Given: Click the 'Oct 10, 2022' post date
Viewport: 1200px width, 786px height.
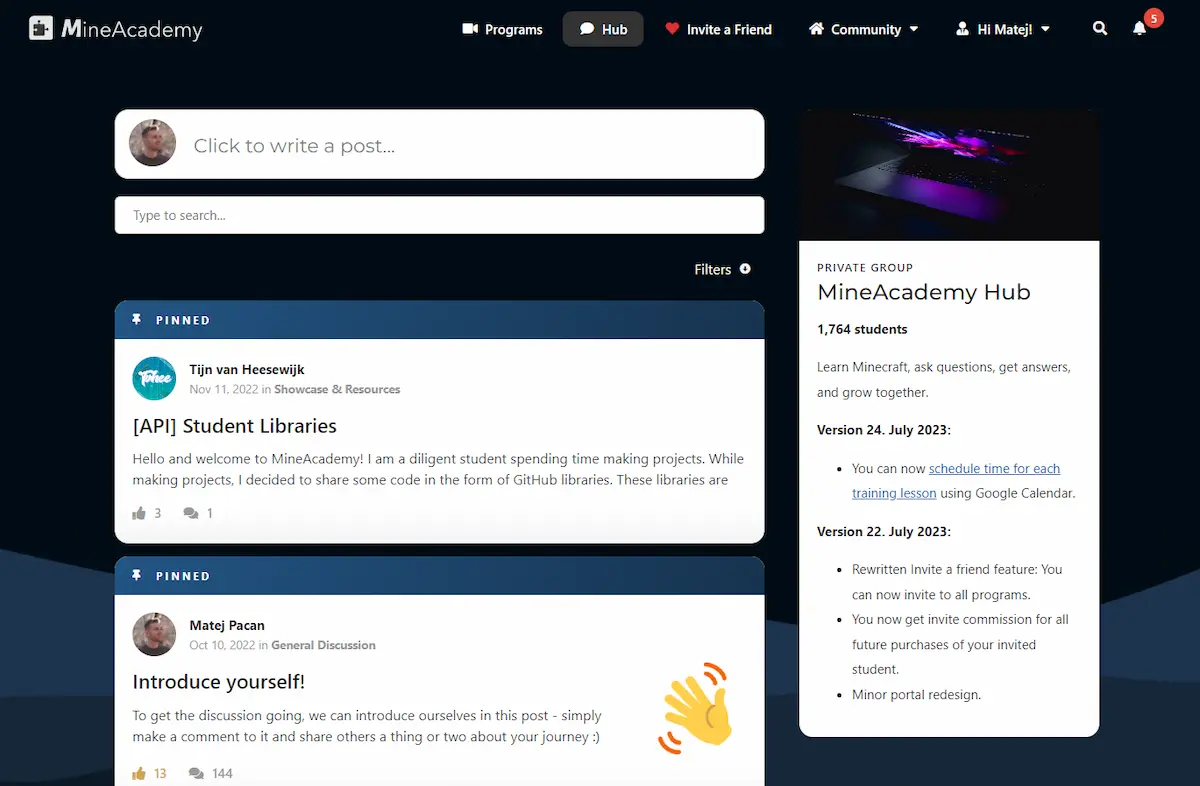Looking at the screenshot, I should pyautogui.click(x=222, y=645).
